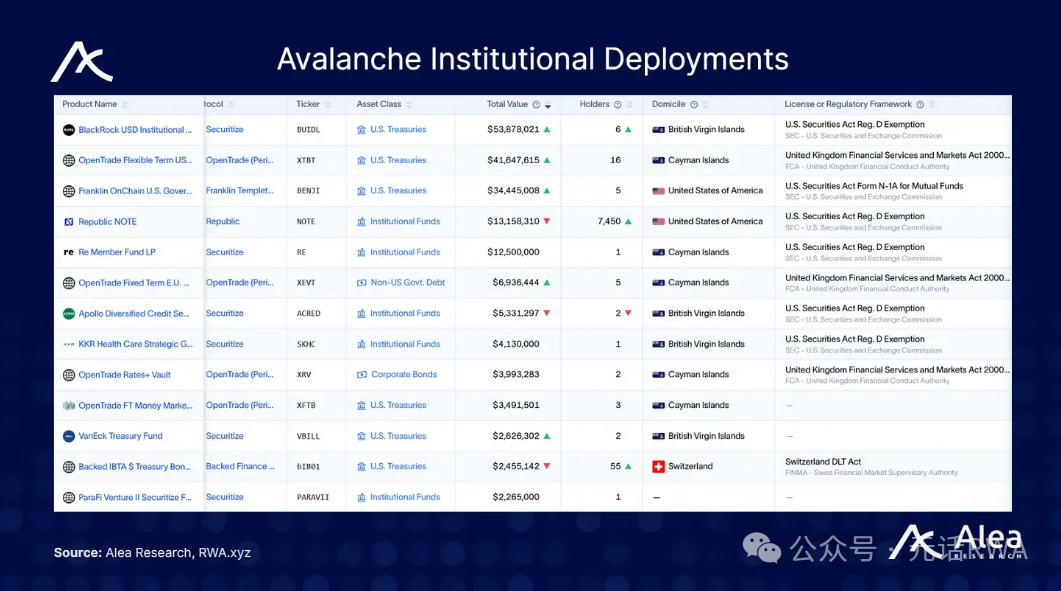
Task: Click the Domicile column info icon
Action: (x=694, y=104)
